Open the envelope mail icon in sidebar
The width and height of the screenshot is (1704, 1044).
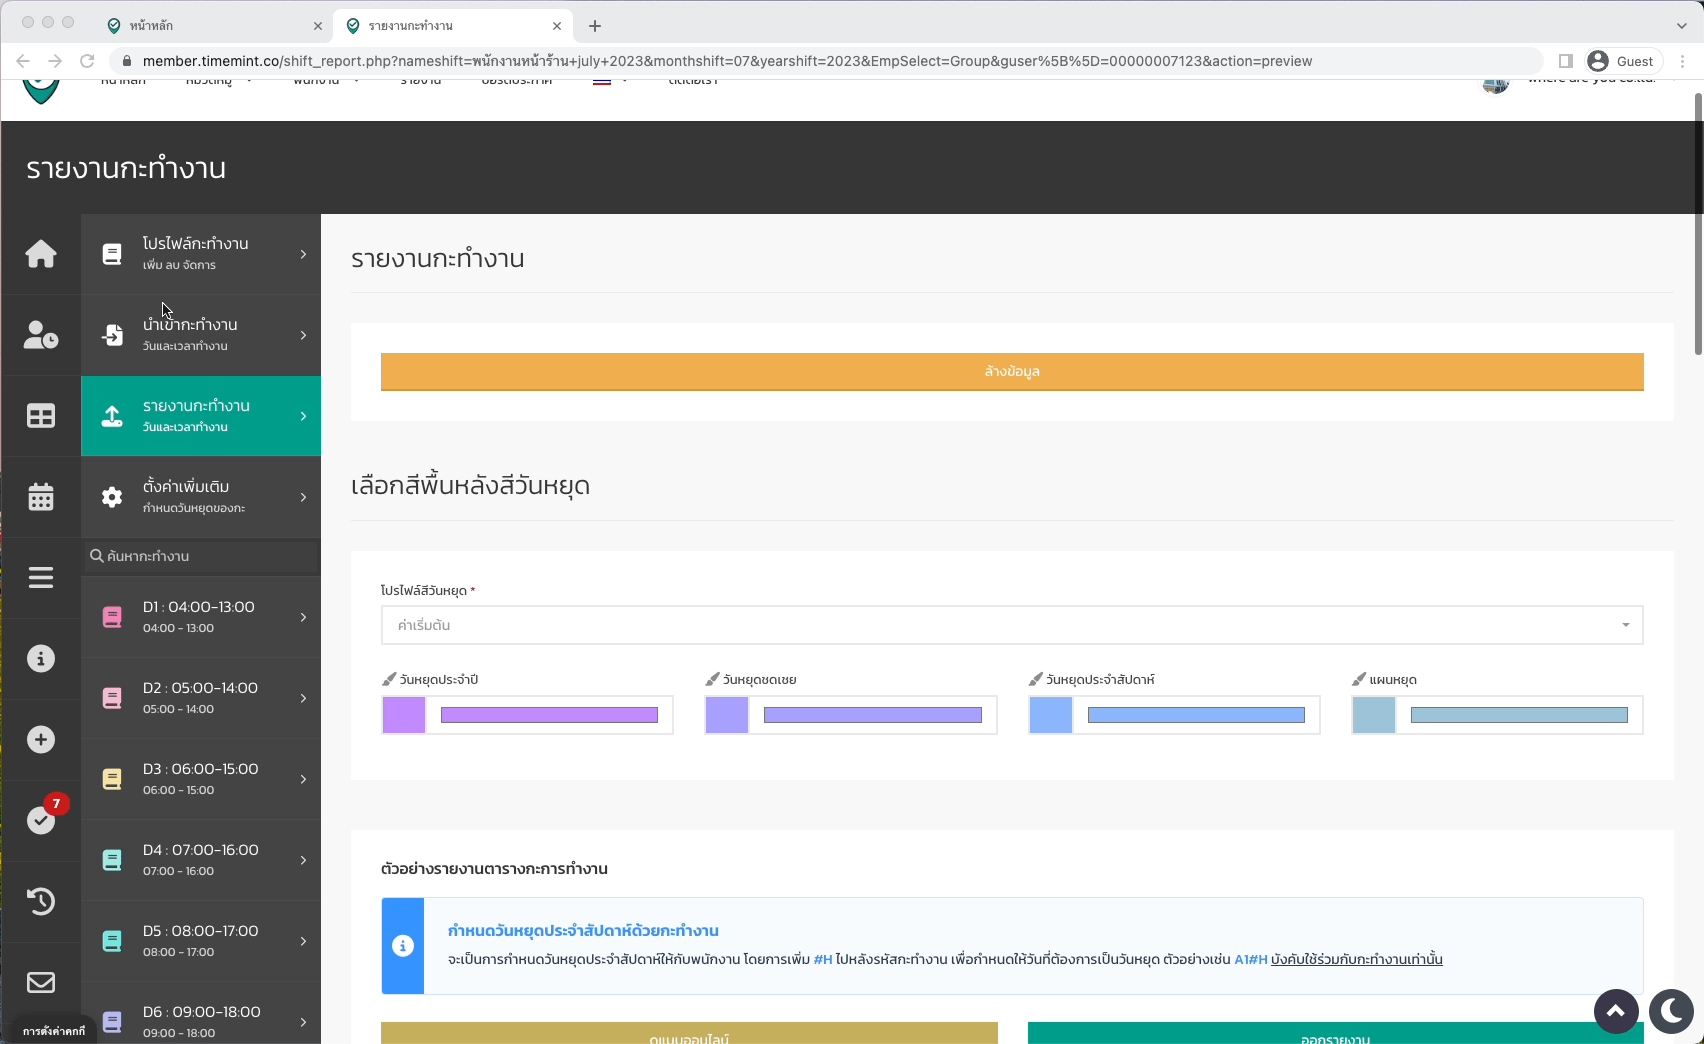[x=41, y=983]
